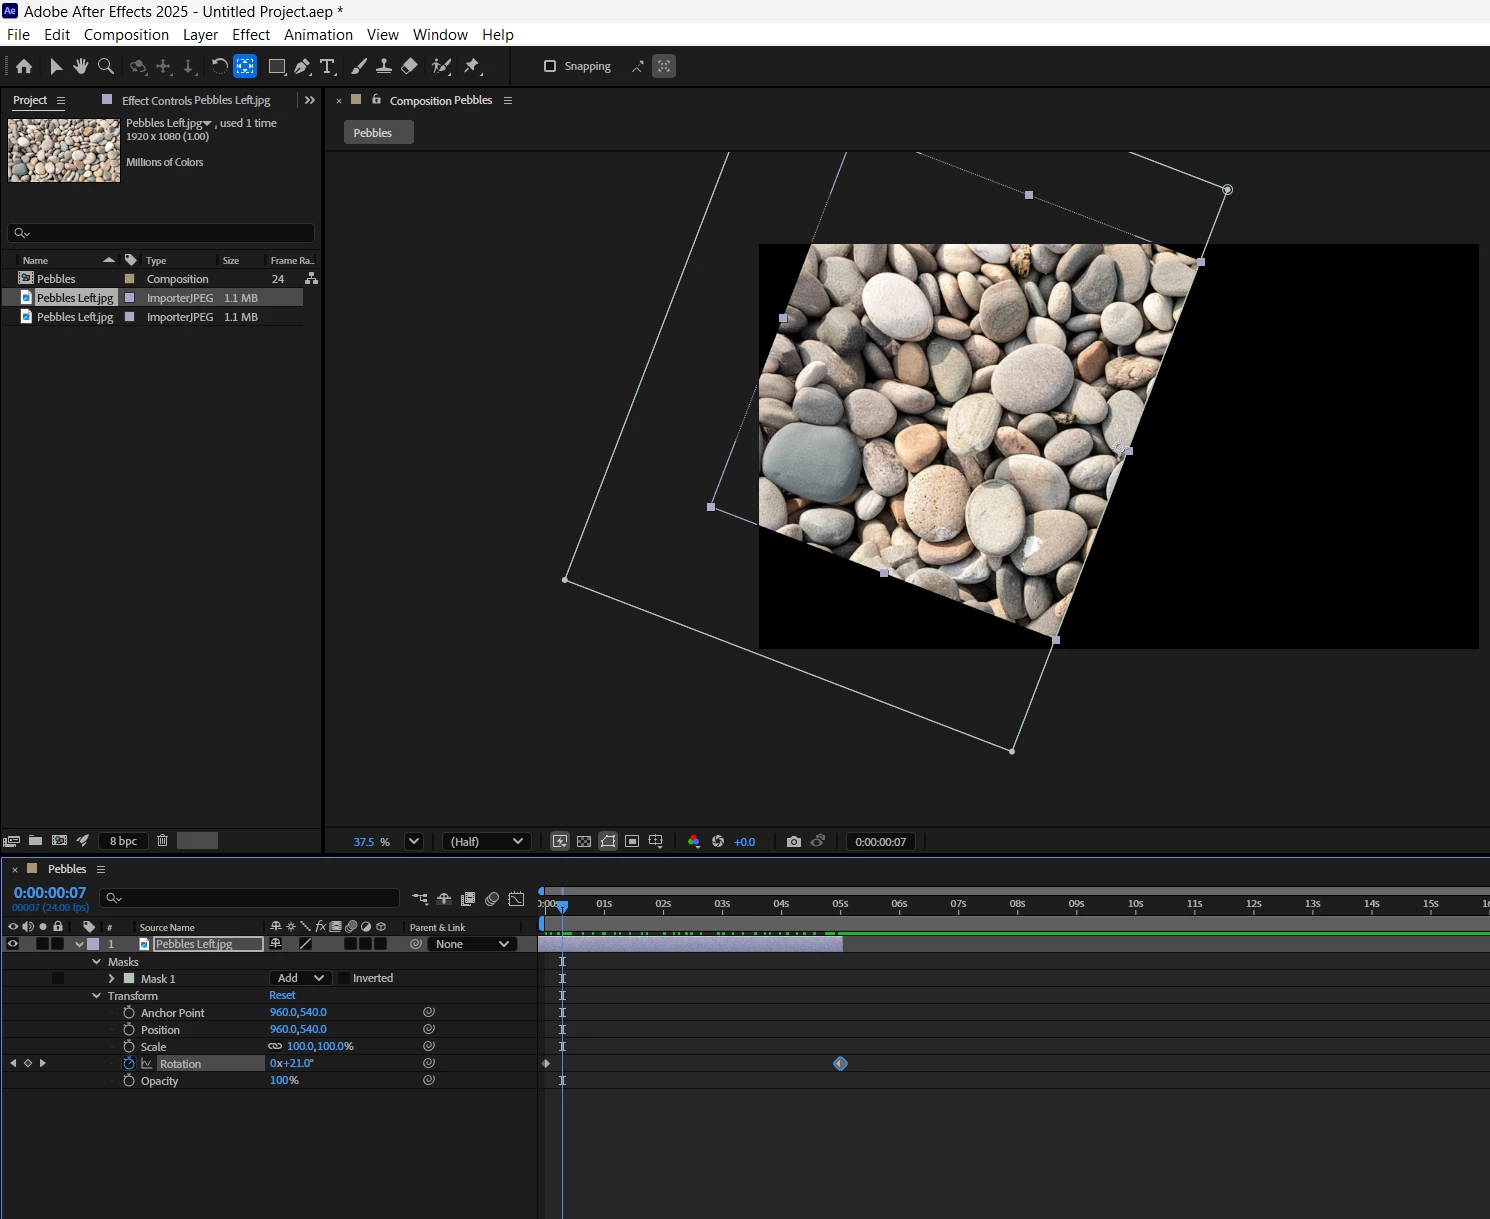Open the Mask 1 mode Add dropdown
Screen dimensions: 1490x1219
pos(300,978)
